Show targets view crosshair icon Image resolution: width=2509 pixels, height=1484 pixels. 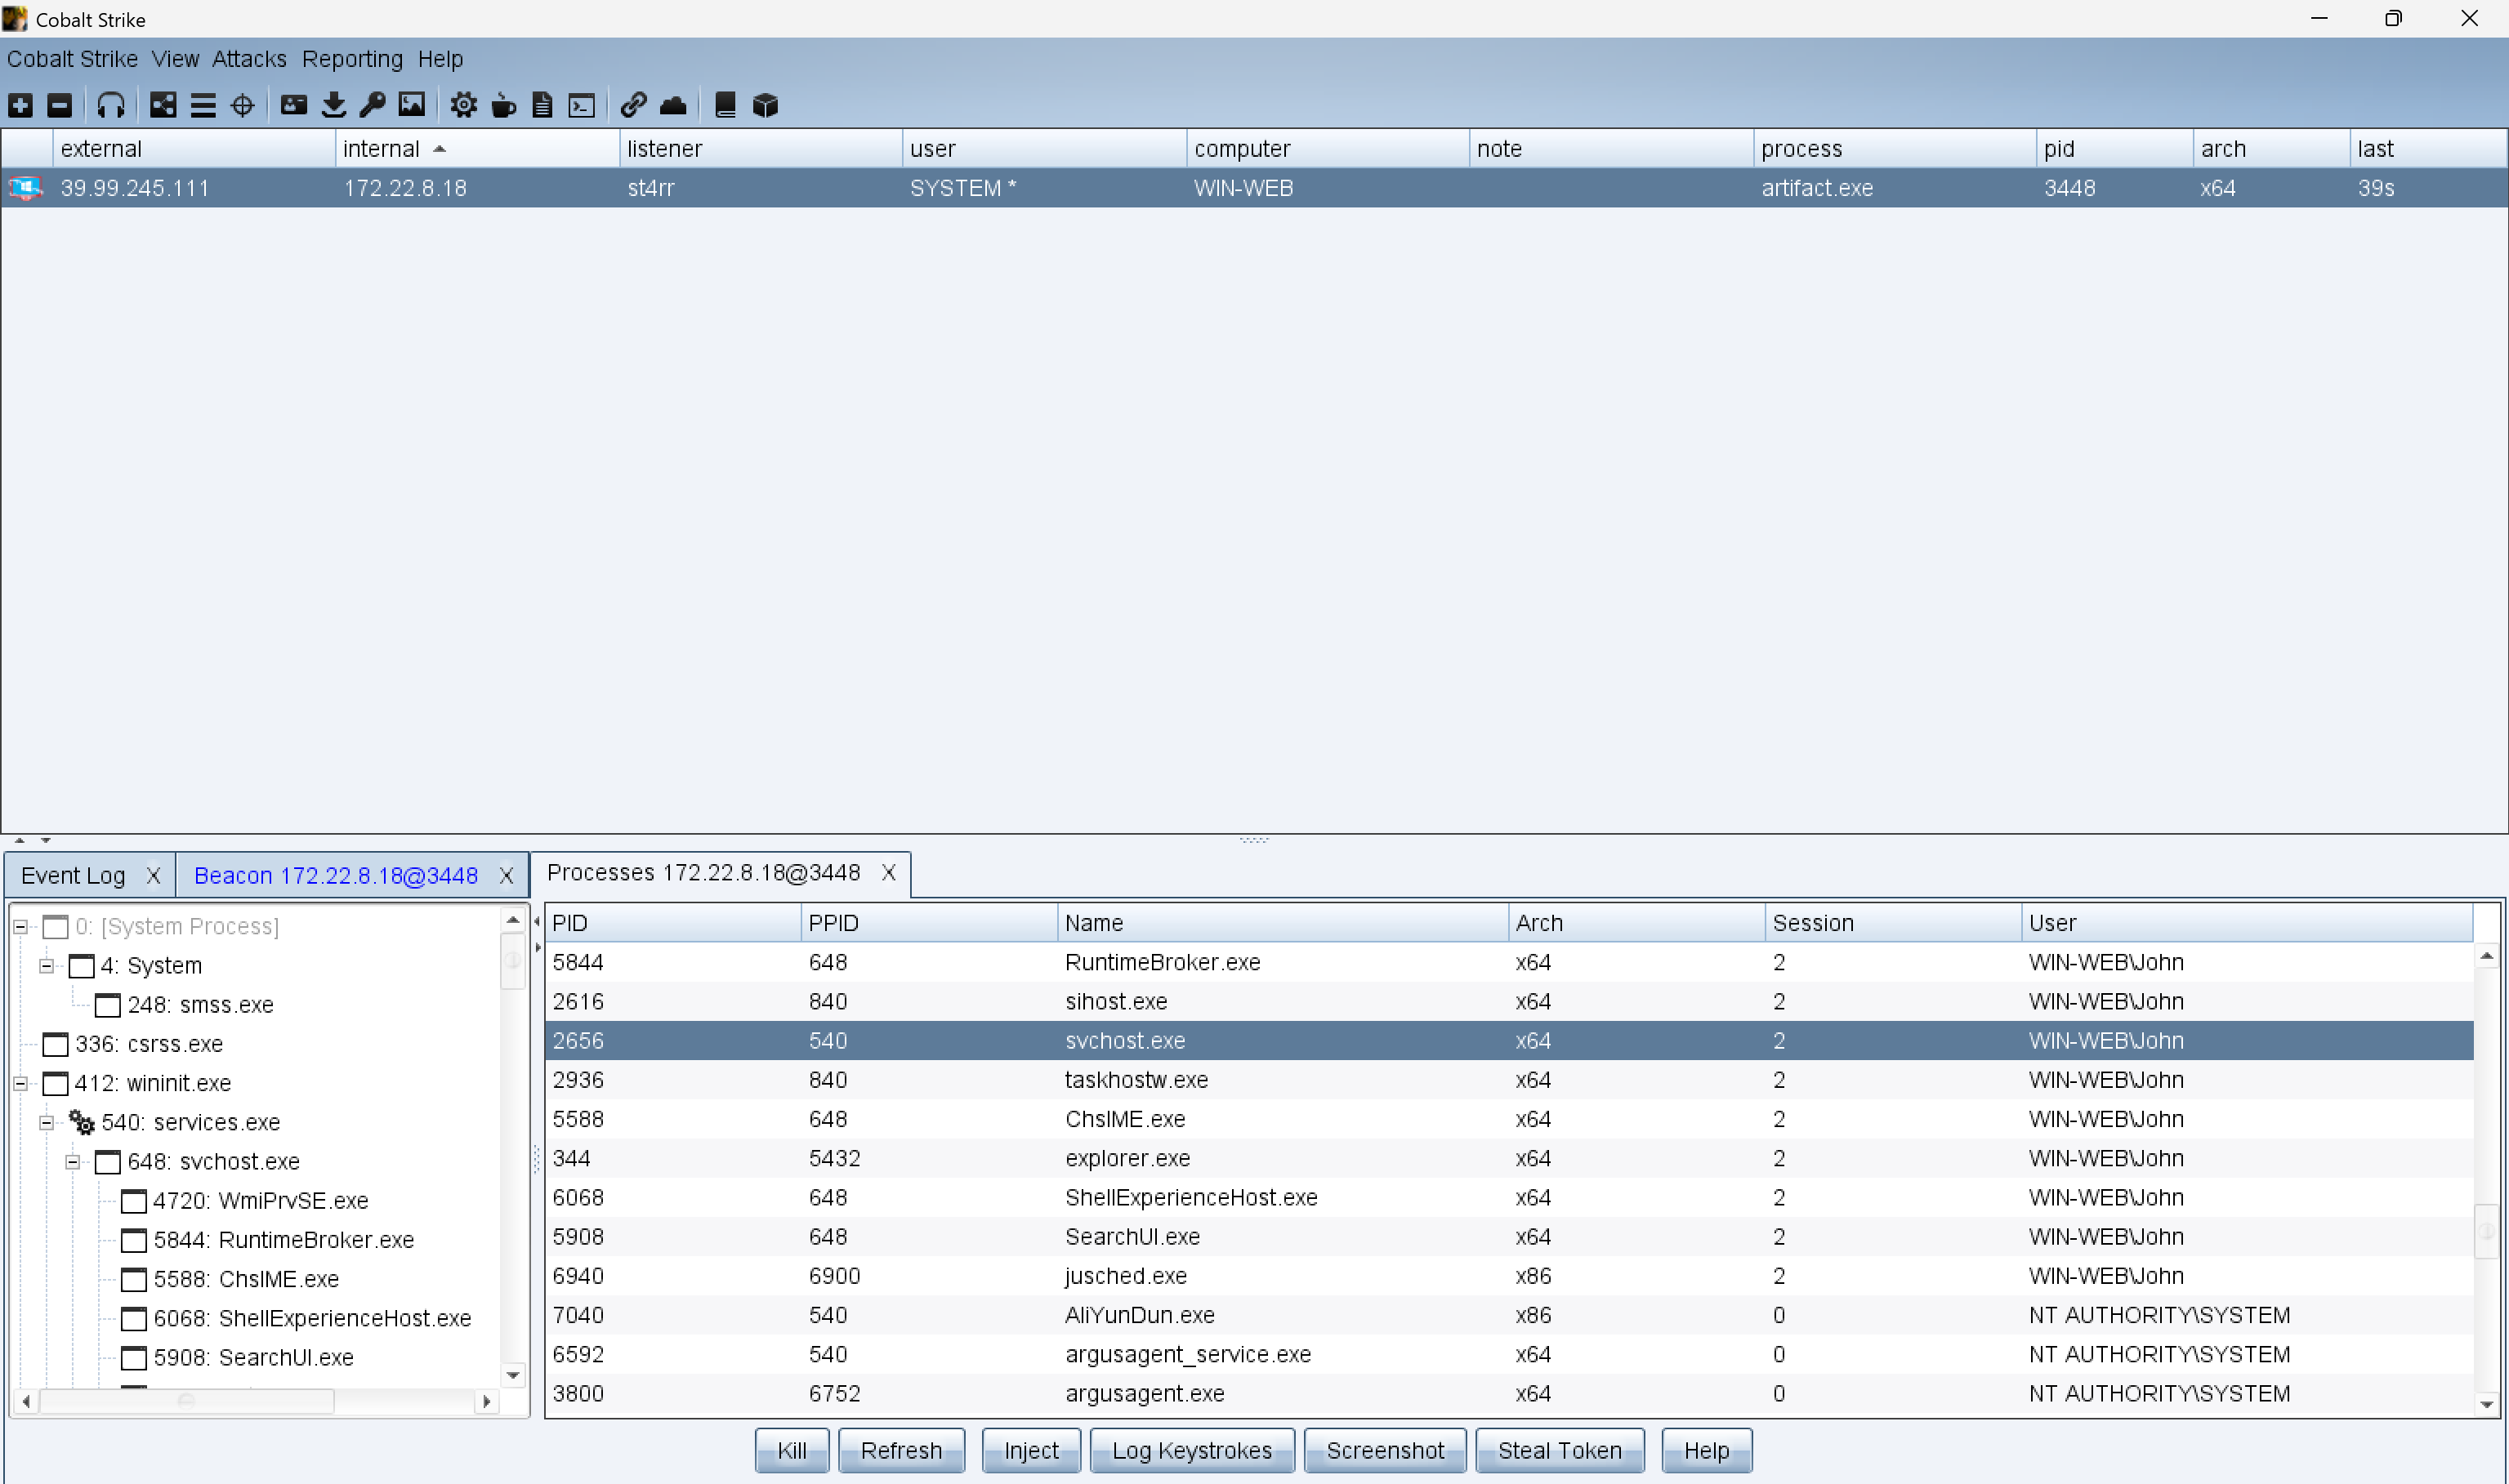[243, 105]
